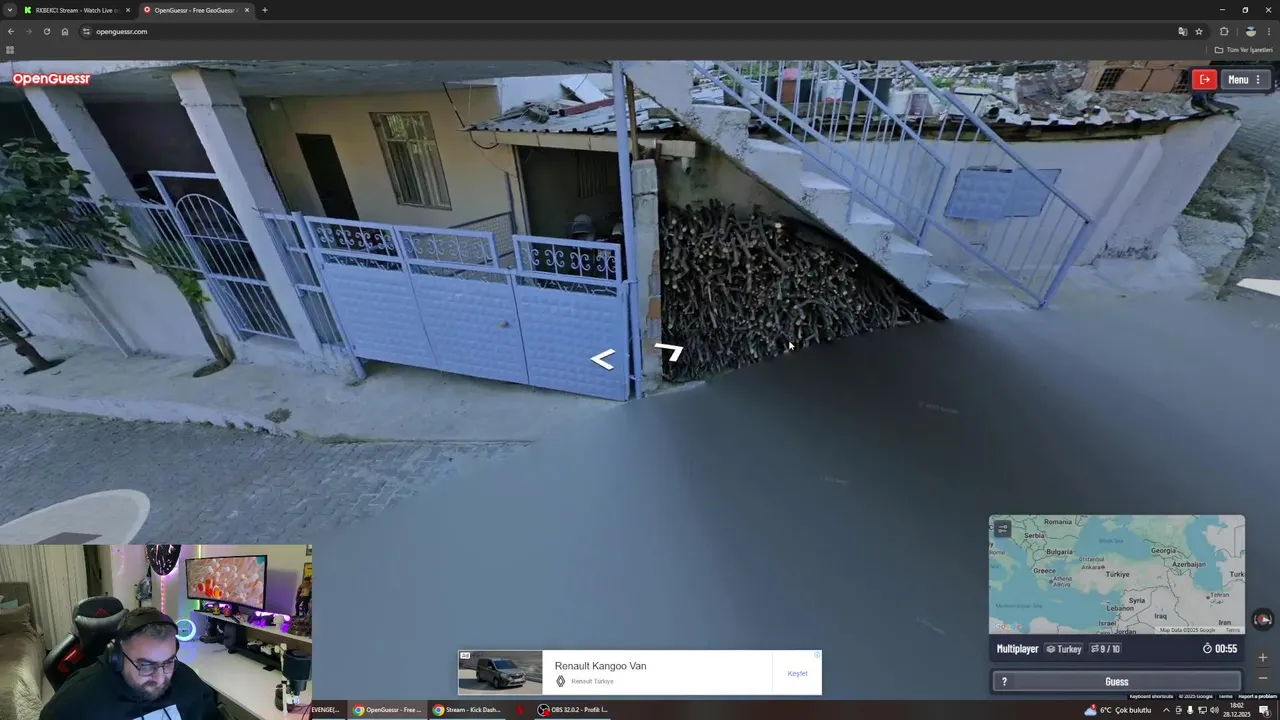1280x720 pixels.
Task: Open the Tüm Yer İşaretleri bookmarks folder
Action: coord(1244,49)
